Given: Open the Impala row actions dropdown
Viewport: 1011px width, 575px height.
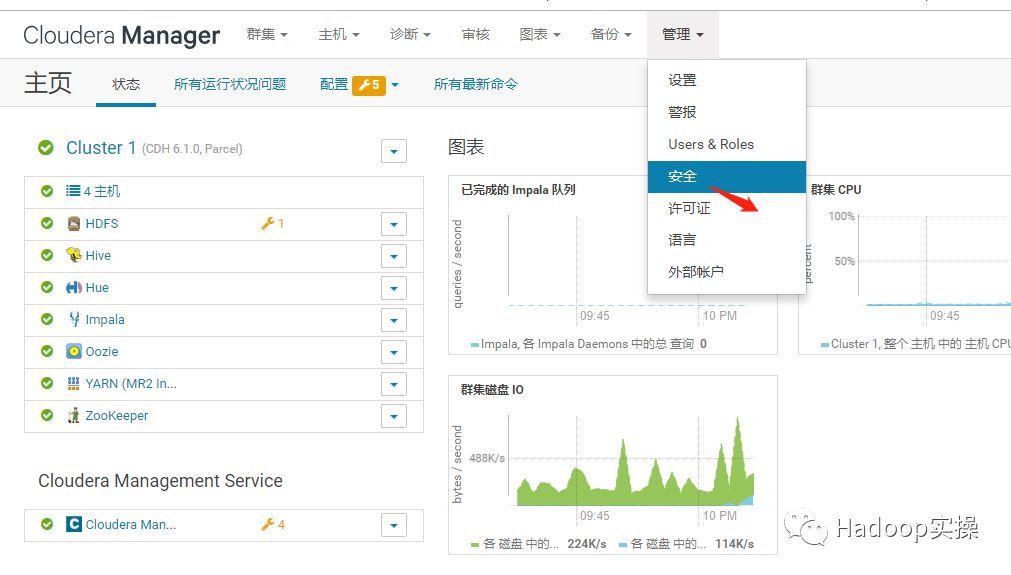Looking at the screenshot, I should pos(394,320).
